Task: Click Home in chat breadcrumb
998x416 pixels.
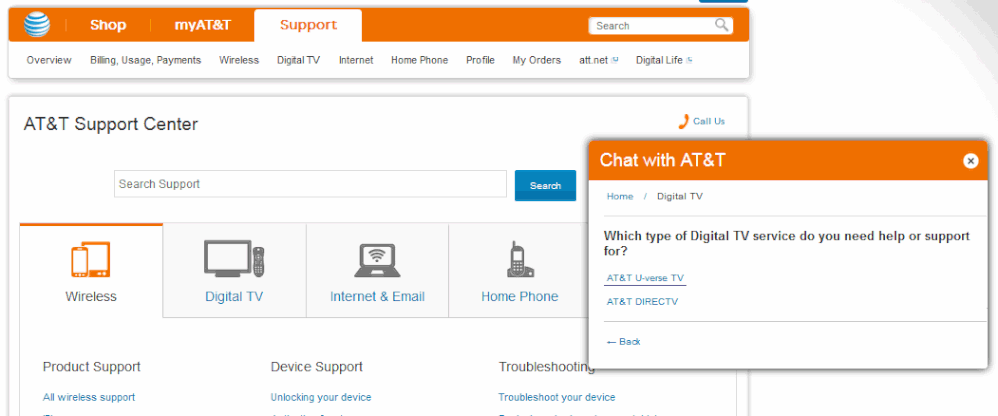Action: click(620, 197)
